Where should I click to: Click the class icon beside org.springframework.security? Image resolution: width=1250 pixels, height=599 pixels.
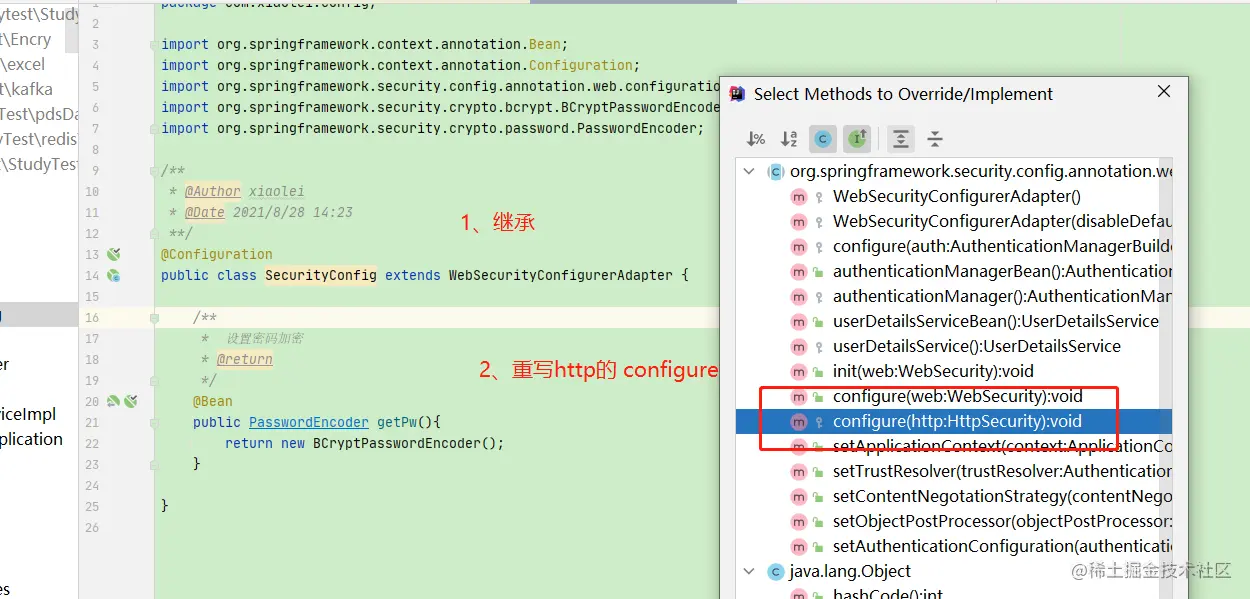[x=775, y=172]
